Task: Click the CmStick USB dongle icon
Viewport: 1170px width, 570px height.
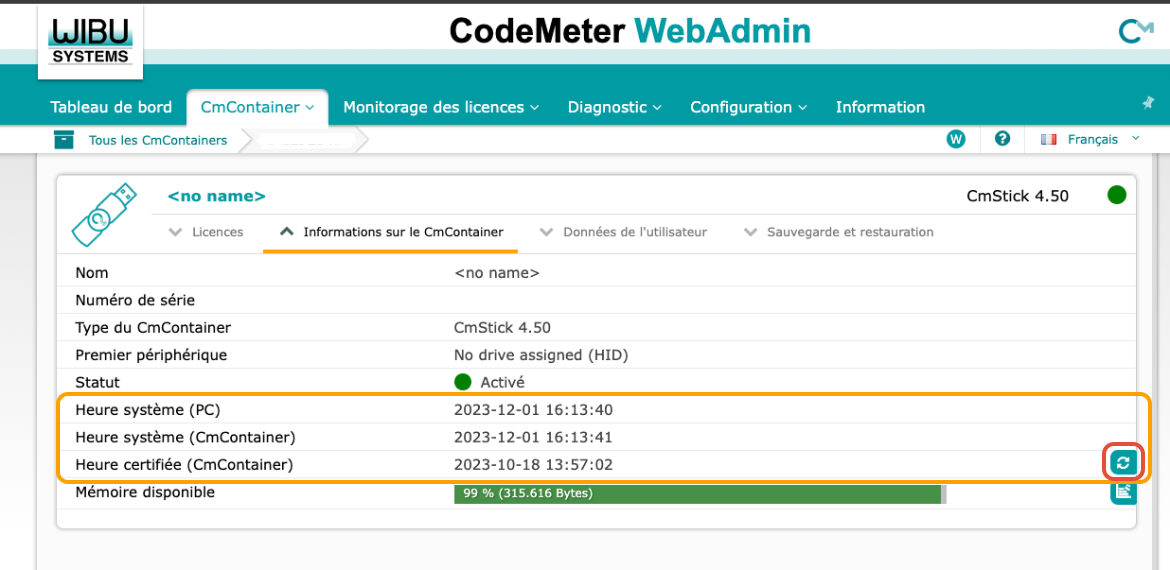Action: pyautogui.click(x=104, y=214)
